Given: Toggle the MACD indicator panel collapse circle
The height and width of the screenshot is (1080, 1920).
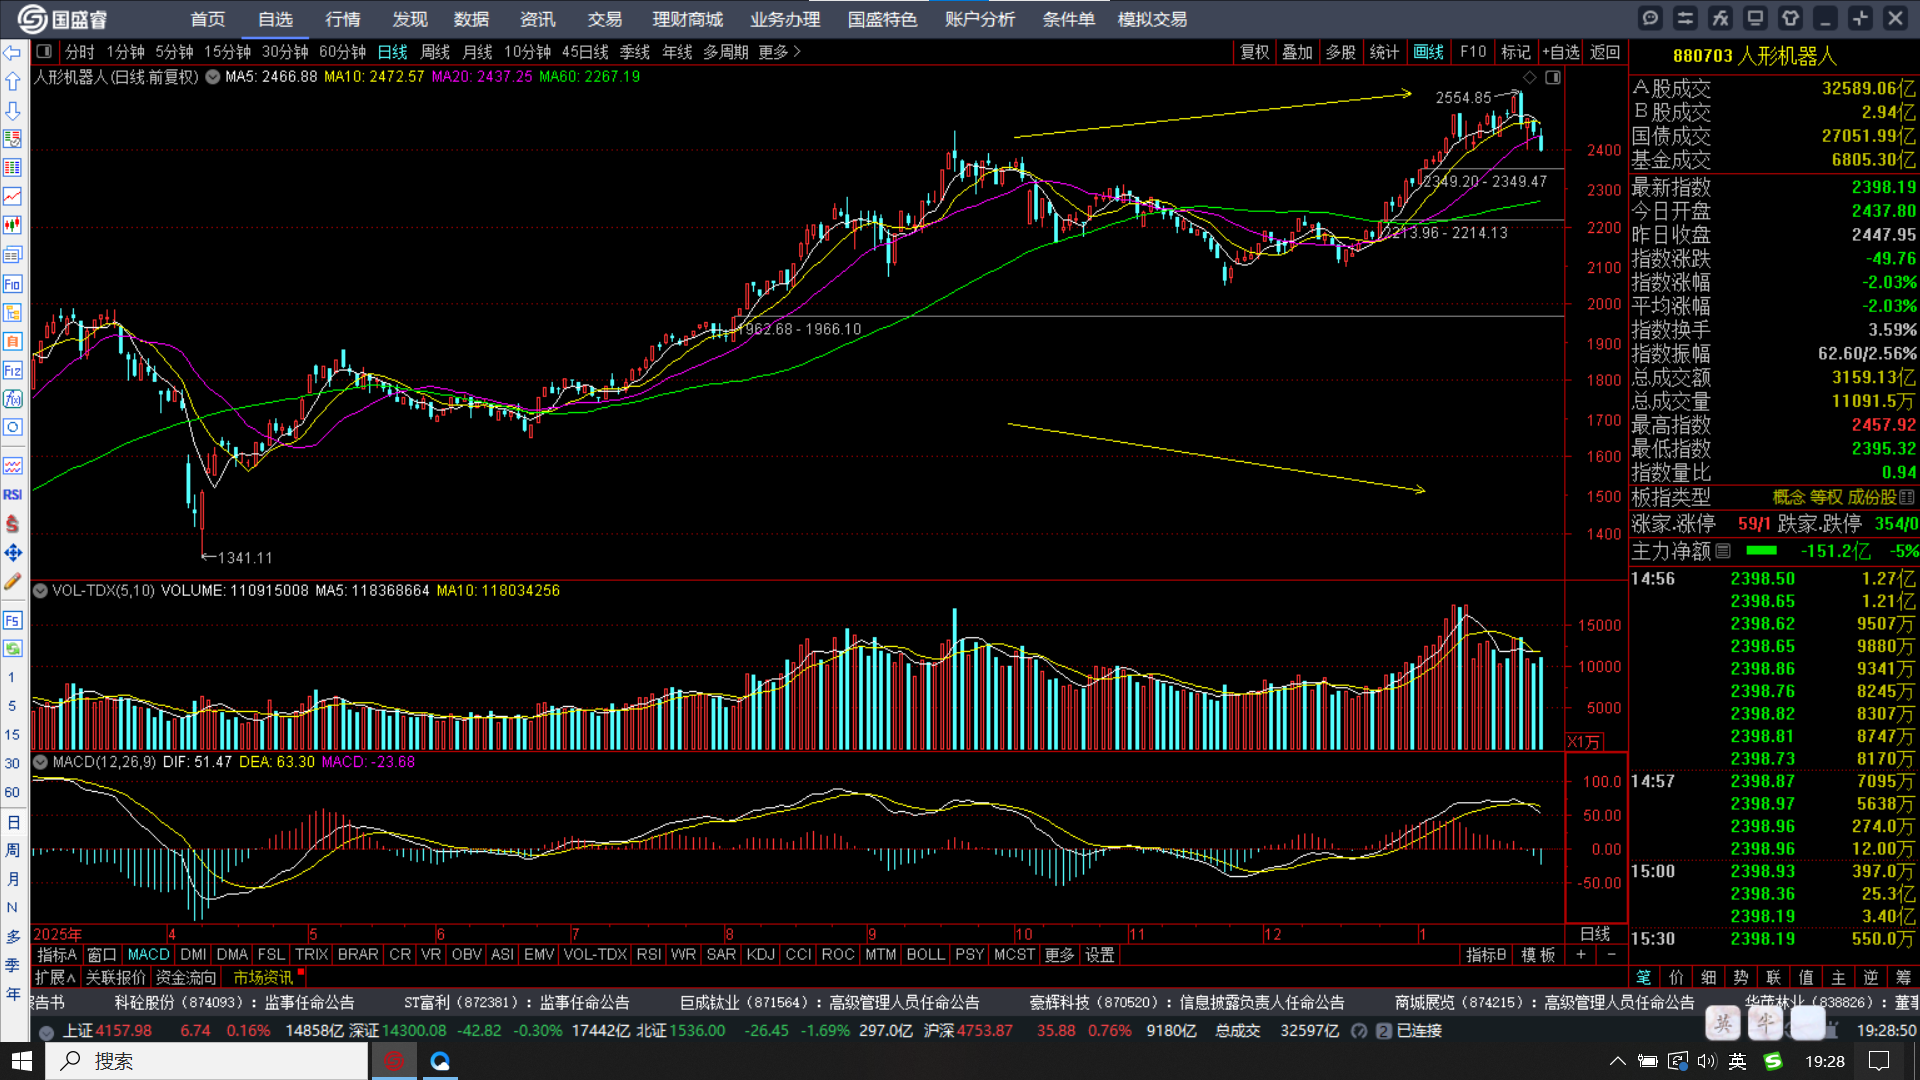Looking at the screenshot, I should pyautogui.click(x=41, y=762).
